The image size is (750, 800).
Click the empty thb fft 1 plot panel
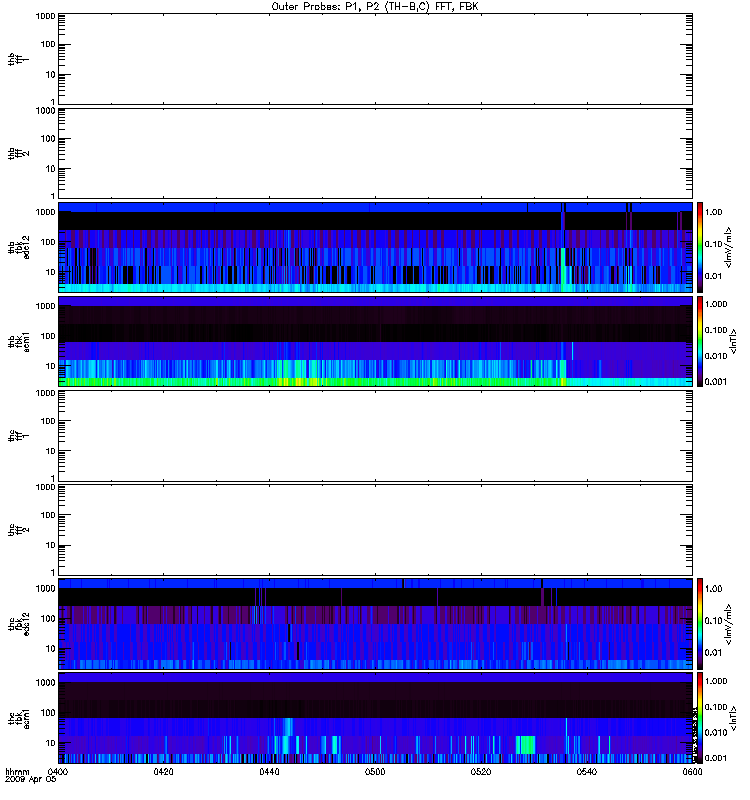click(375, 59)
